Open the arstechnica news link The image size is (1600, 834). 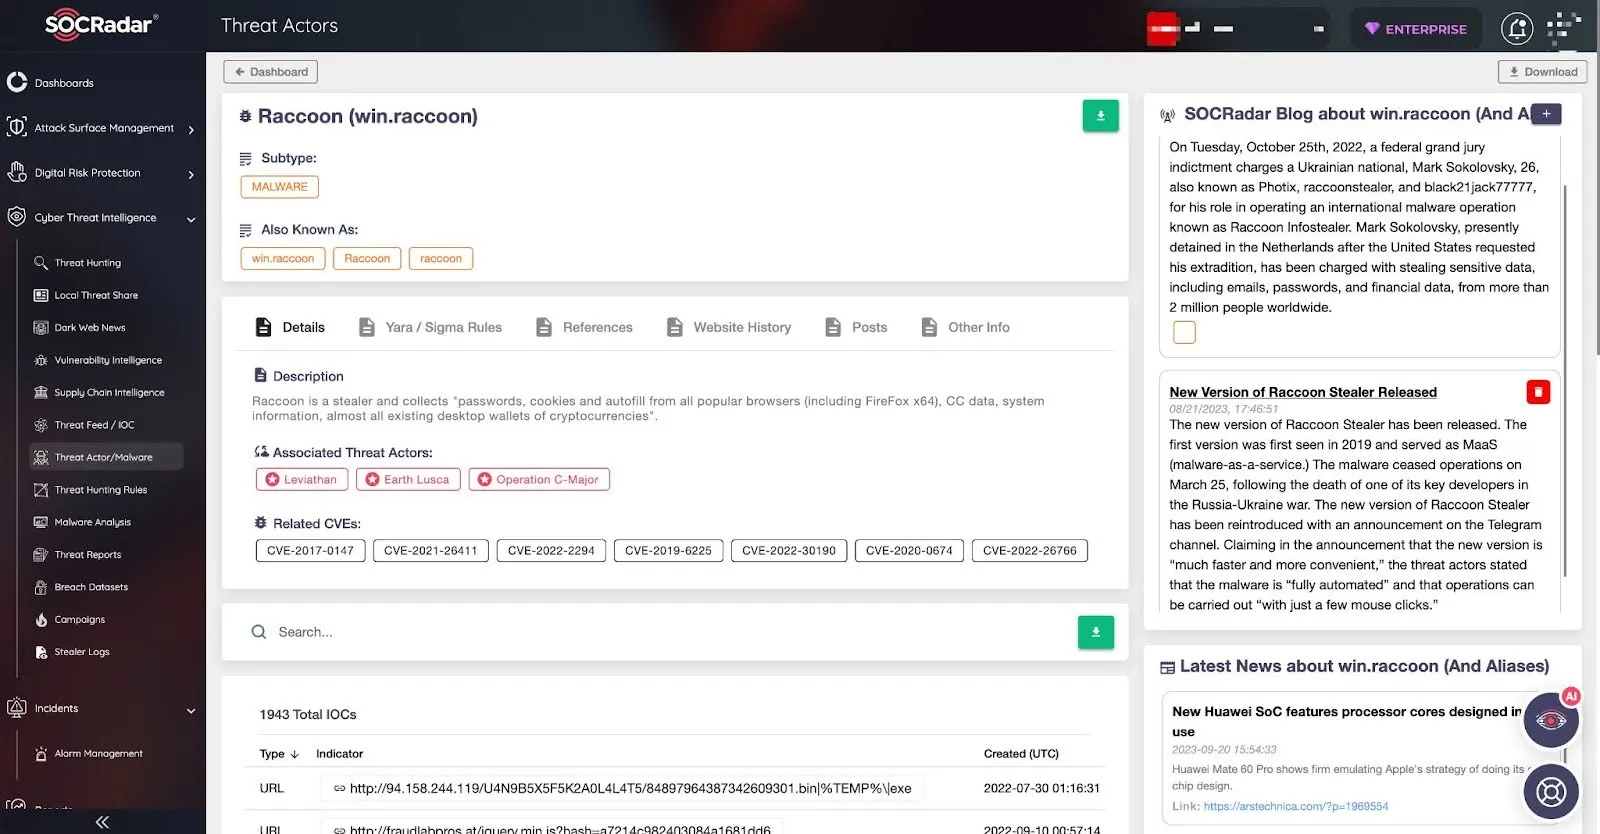pos(1296,806)
